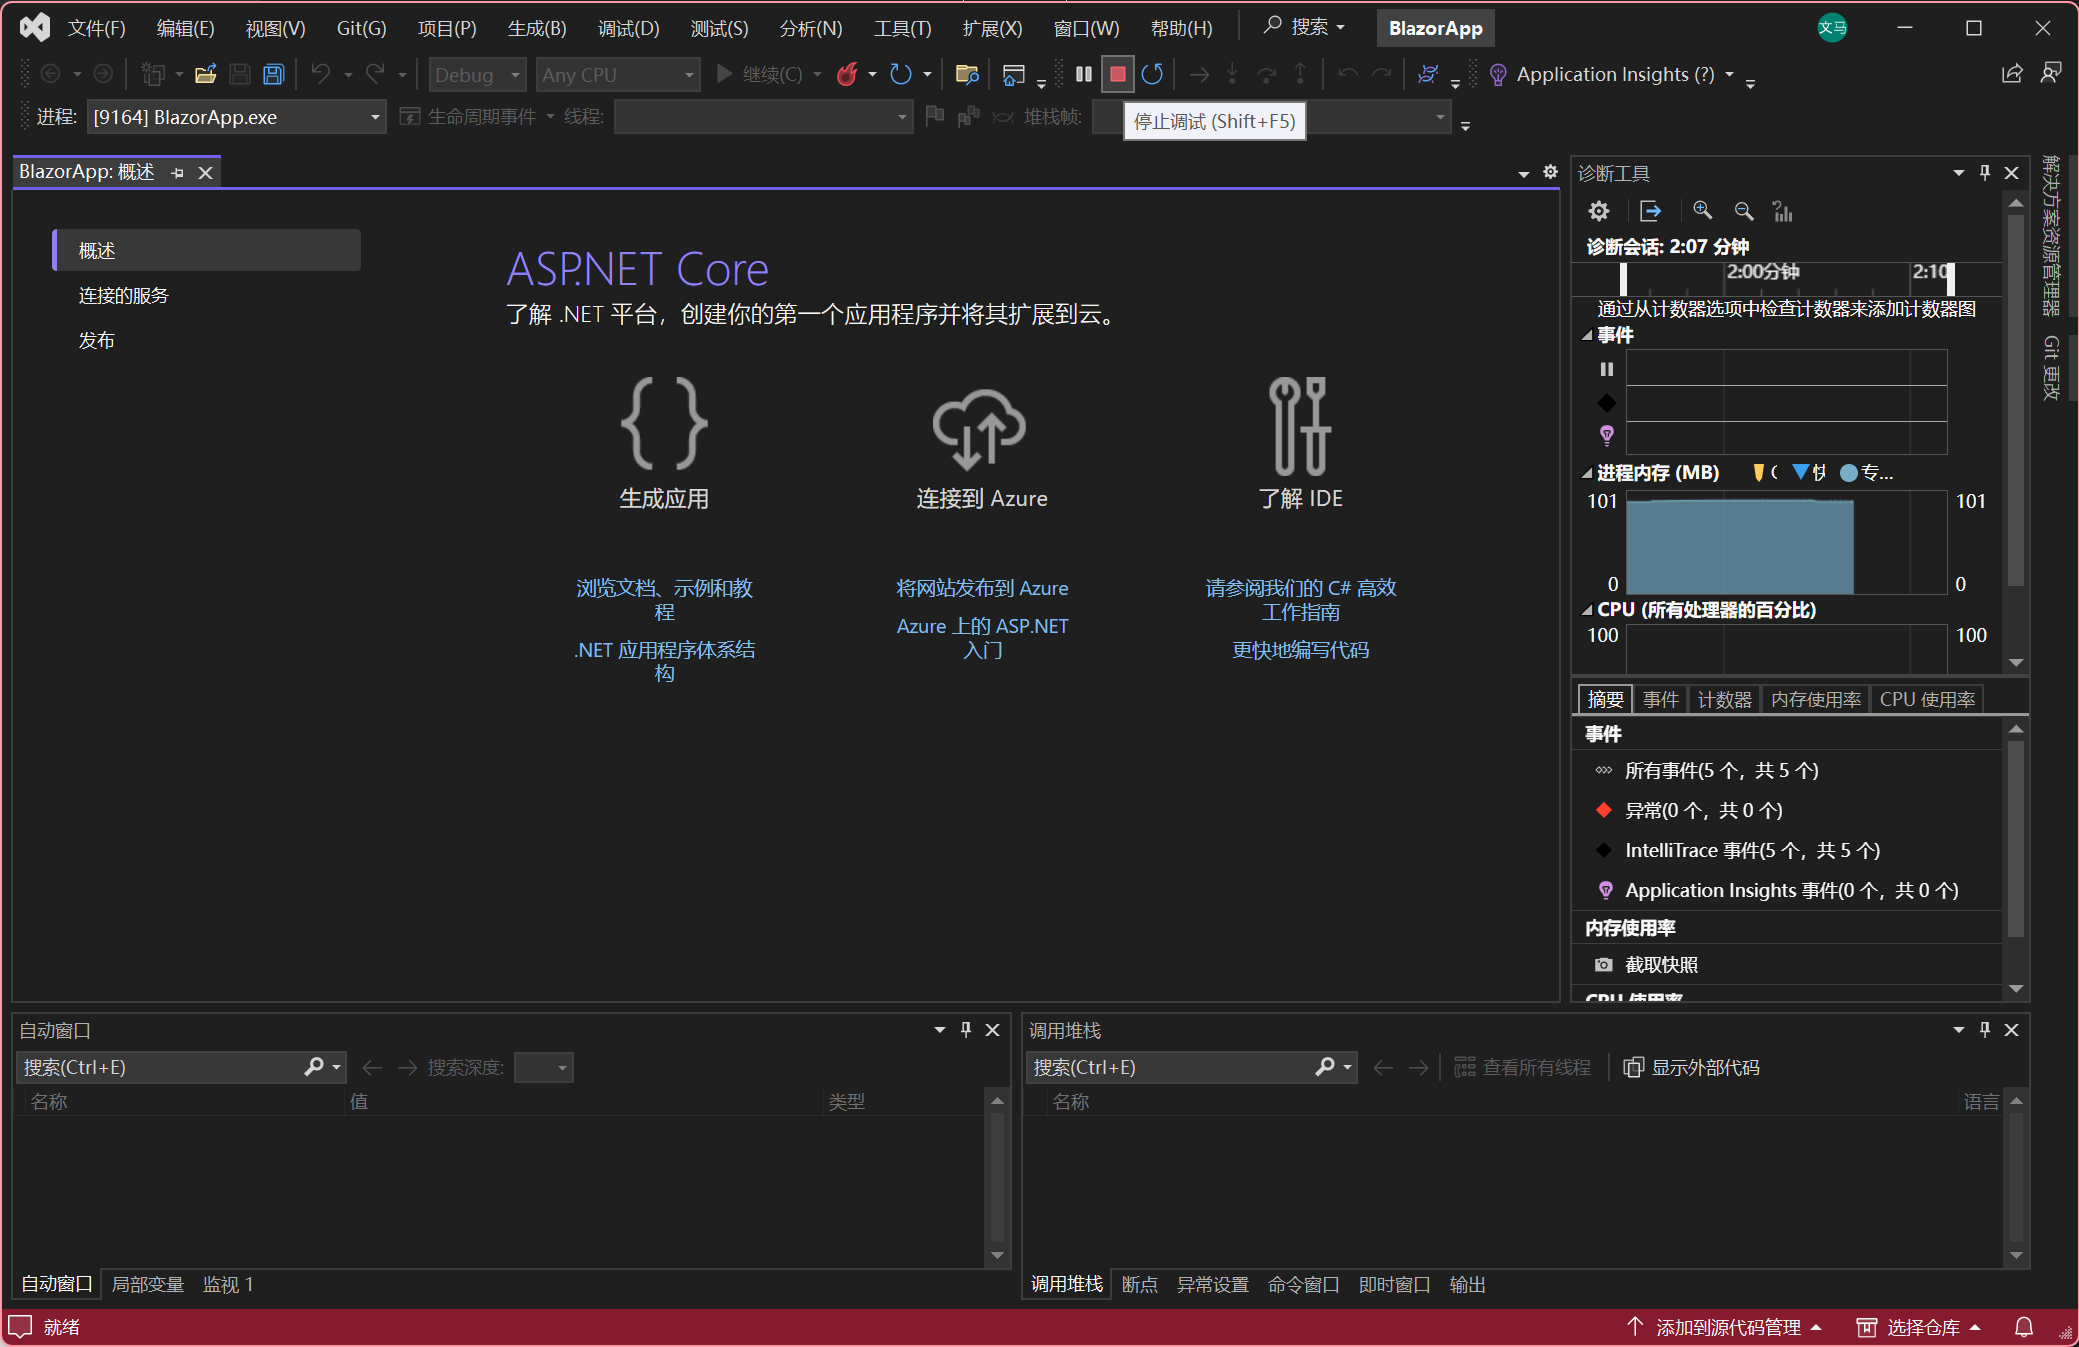Image resolution: width=2079 pixels, height=1347 pixels.
Task: Open the Debug configuration dropdown
Action: tap(477, 75)
